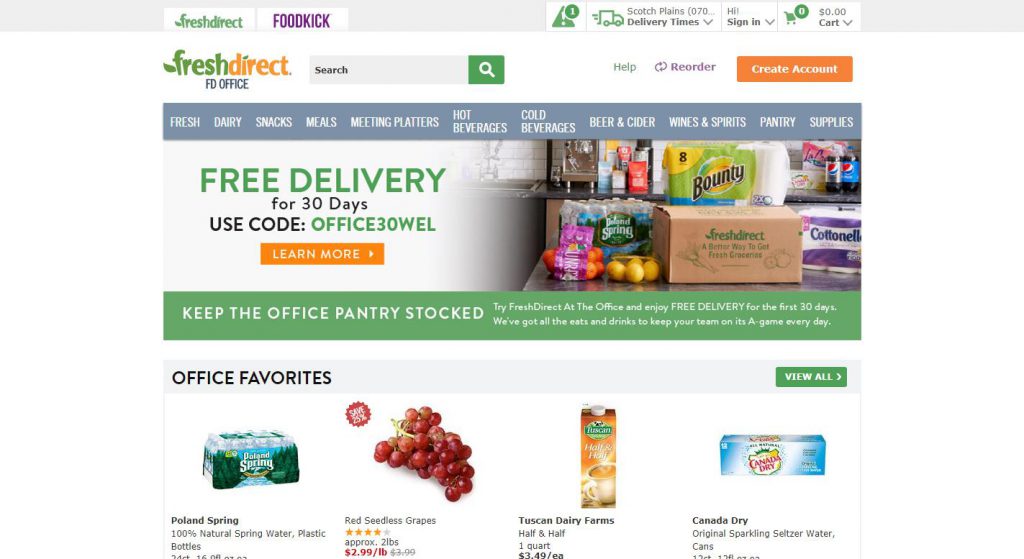Click the Save red badge on grapes

click(358, 414)
